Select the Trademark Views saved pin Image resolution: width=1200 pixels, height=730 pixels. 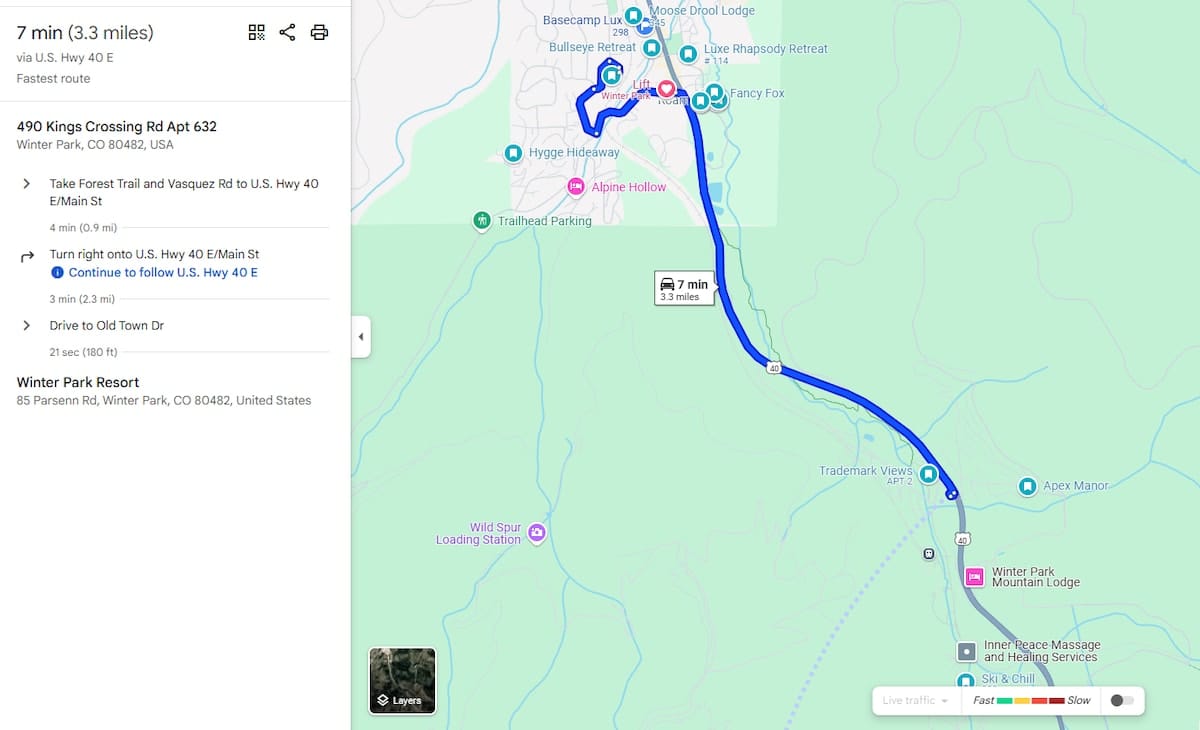coord(928,474)
